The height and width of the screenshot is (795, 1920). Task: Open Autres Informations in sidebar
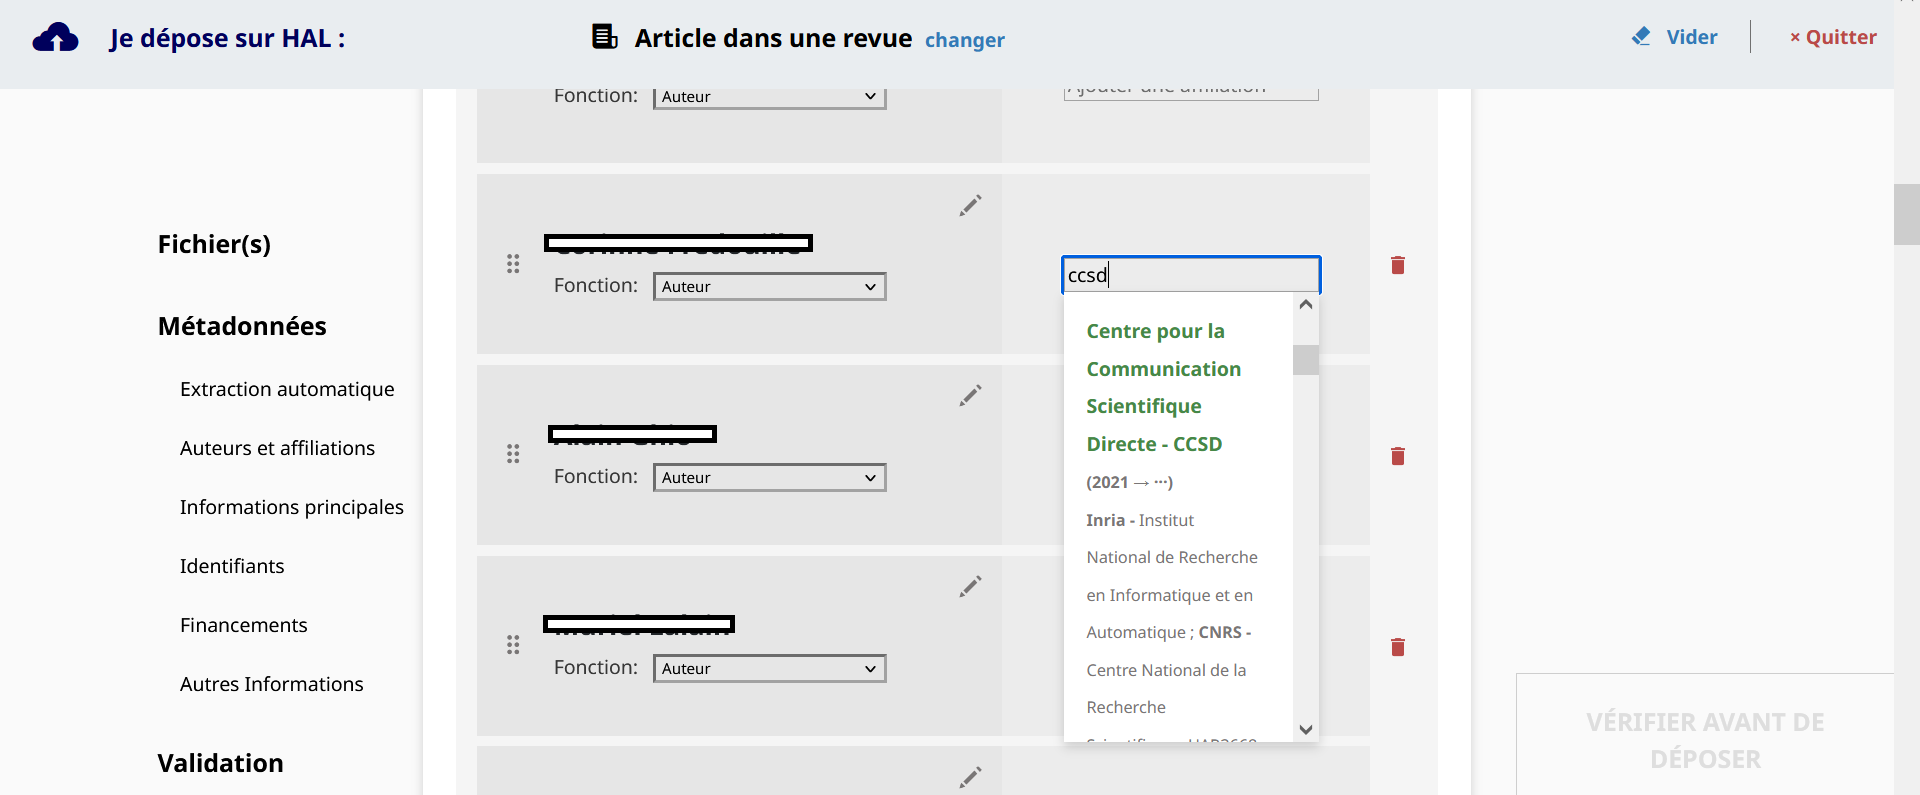pos(272,684)
